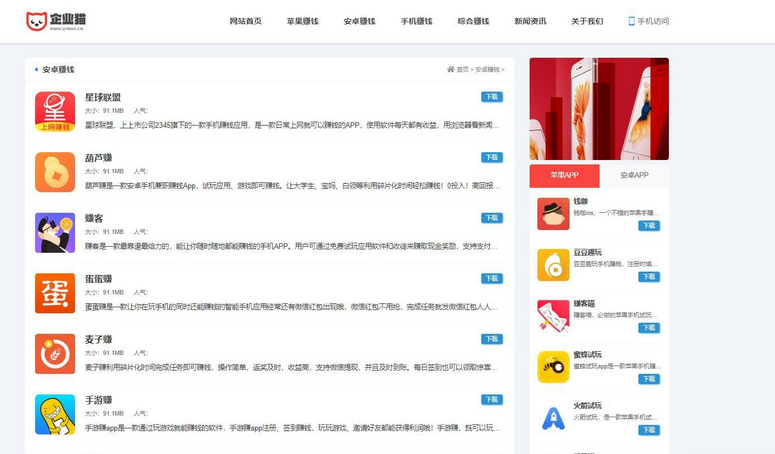Open the 葫芦赚 gourd app icon
This screenshot has width=775, height=454.
(55, 172)
